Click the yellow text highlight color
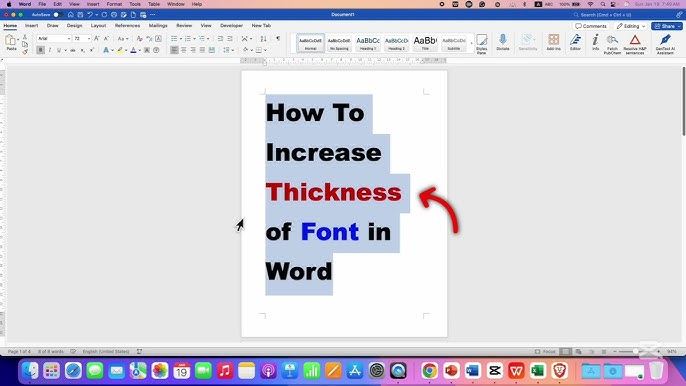This screenshot has width=686, height=386. [x=120, y=50]
